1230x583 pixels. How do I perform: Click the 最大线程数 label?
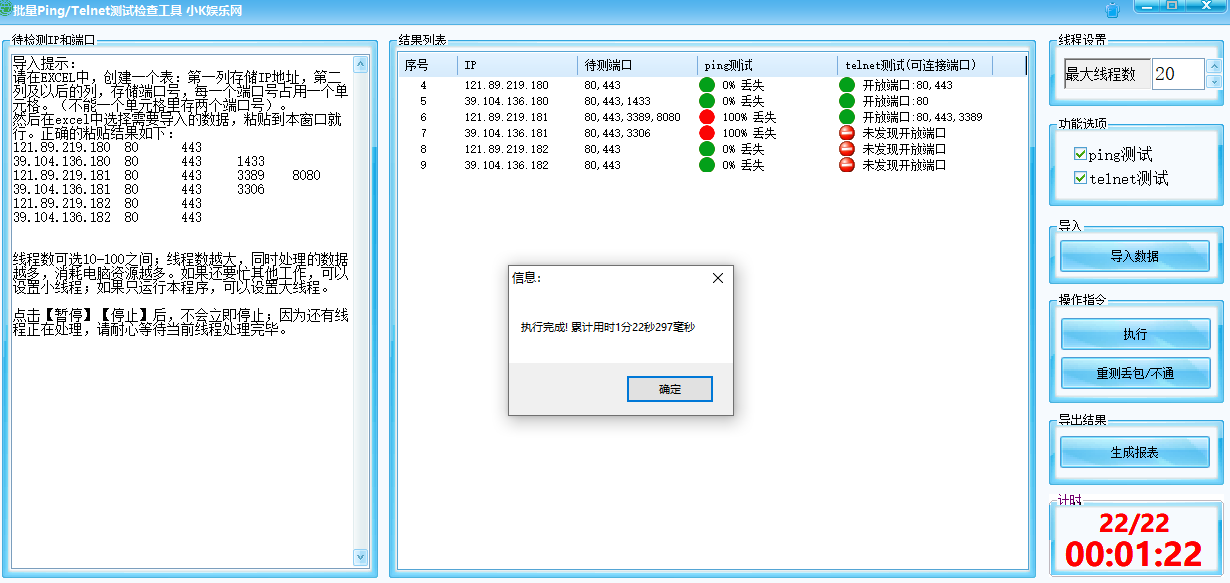coord(1100,74)
